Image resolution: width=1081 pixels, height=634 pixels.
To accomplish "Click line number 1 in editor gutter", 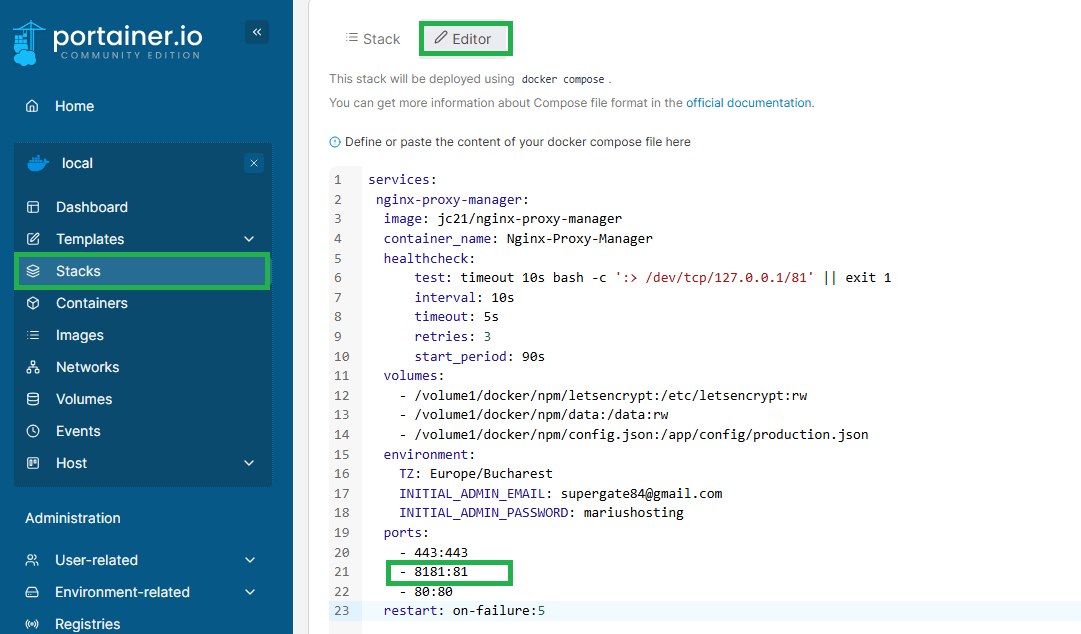I will pyautogui.click(x=338, y=180).
